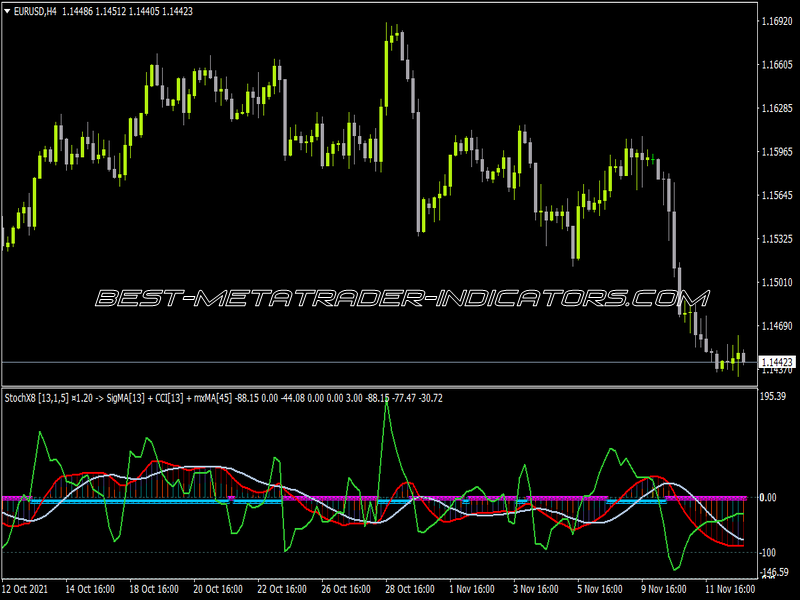This screenshot has height=600, width=800.
Task: Click the 12 Oct 2021 time label
Action: coord(25,589)
